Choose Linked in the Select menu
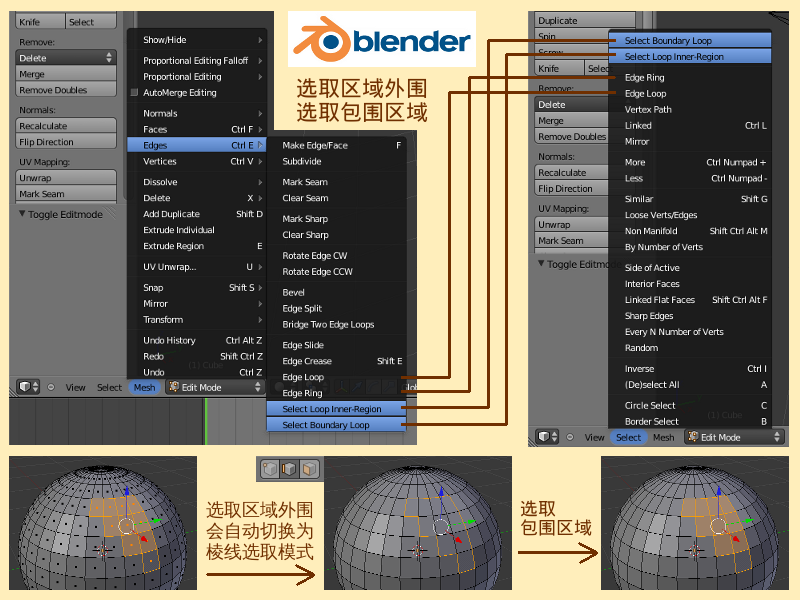800x600 pixels. (x=690, y=126)
